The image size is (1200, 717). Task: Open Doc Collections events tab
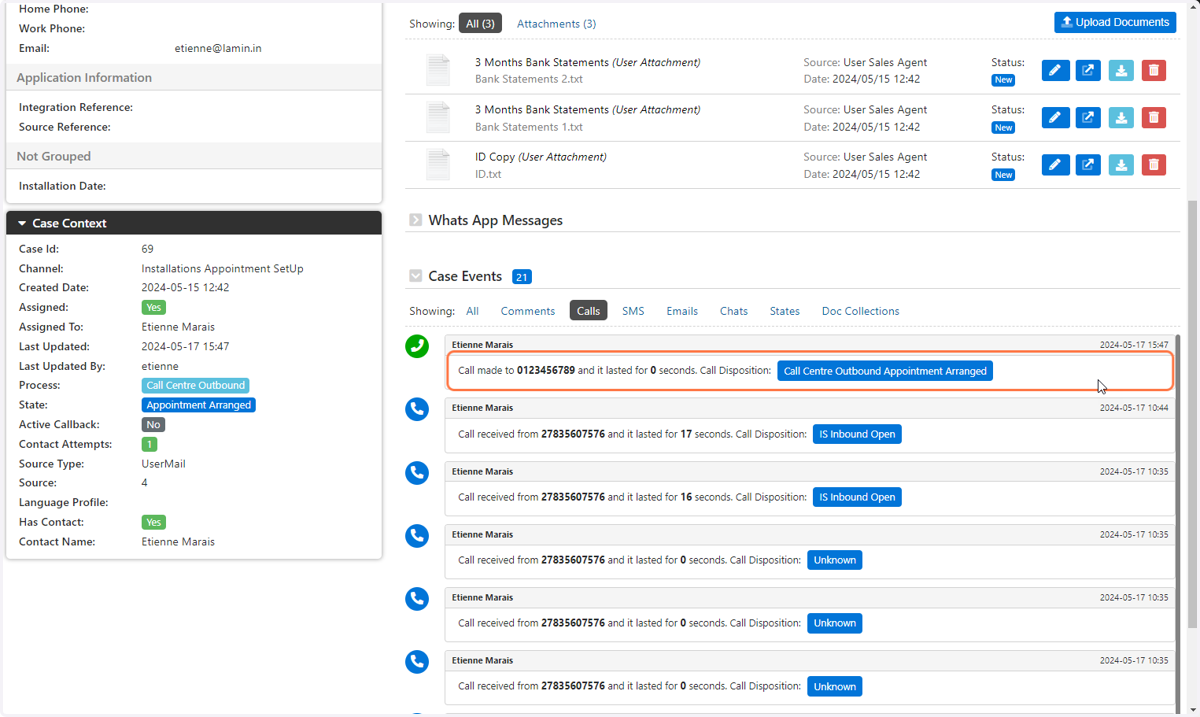point(861,311)
